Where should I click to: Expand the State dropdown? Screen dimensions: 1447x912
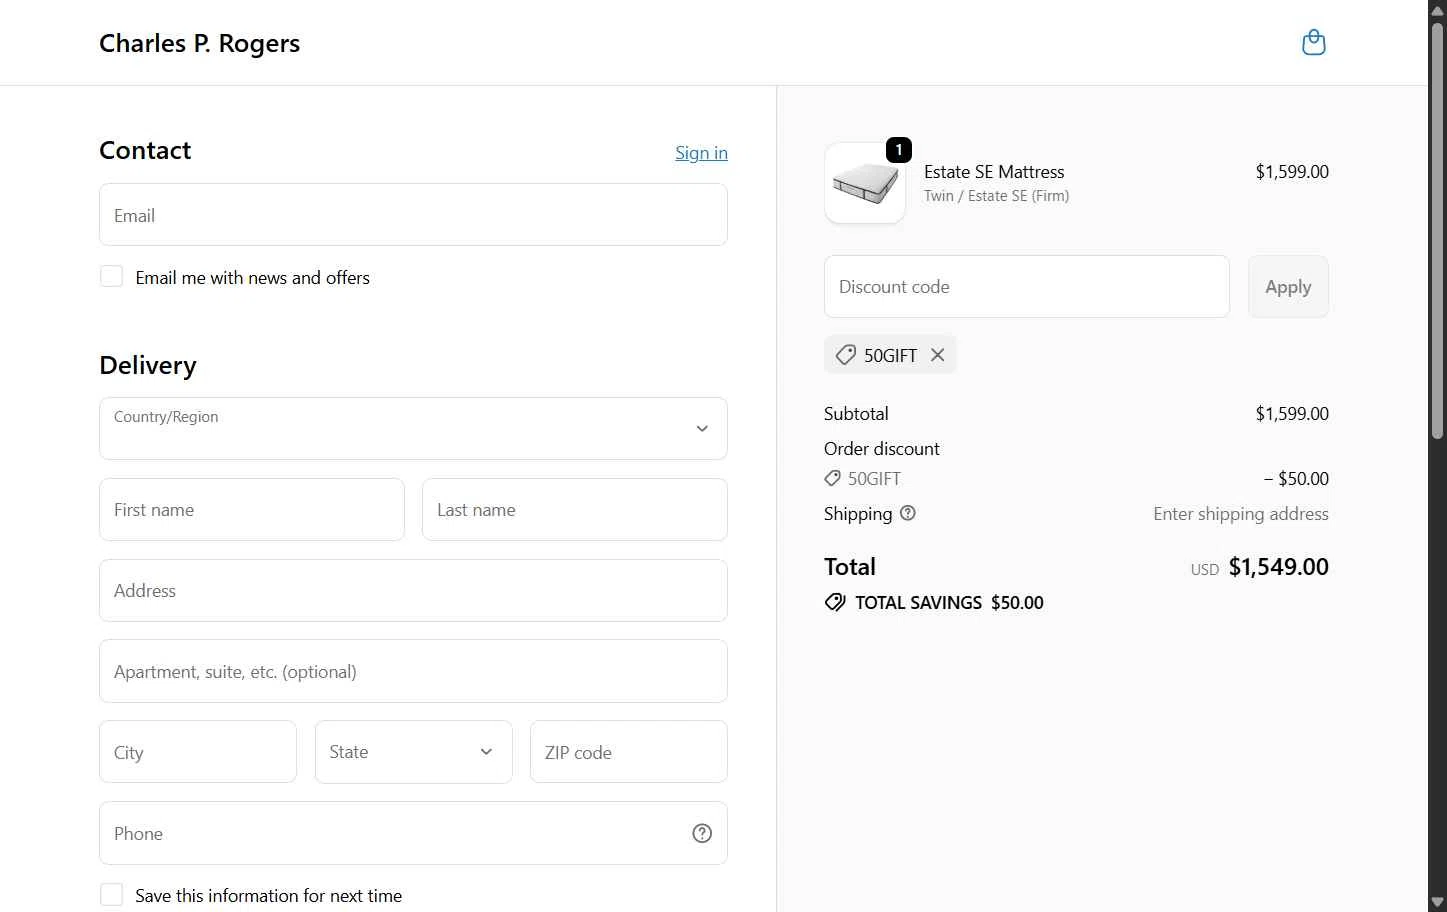coord(413,752)
